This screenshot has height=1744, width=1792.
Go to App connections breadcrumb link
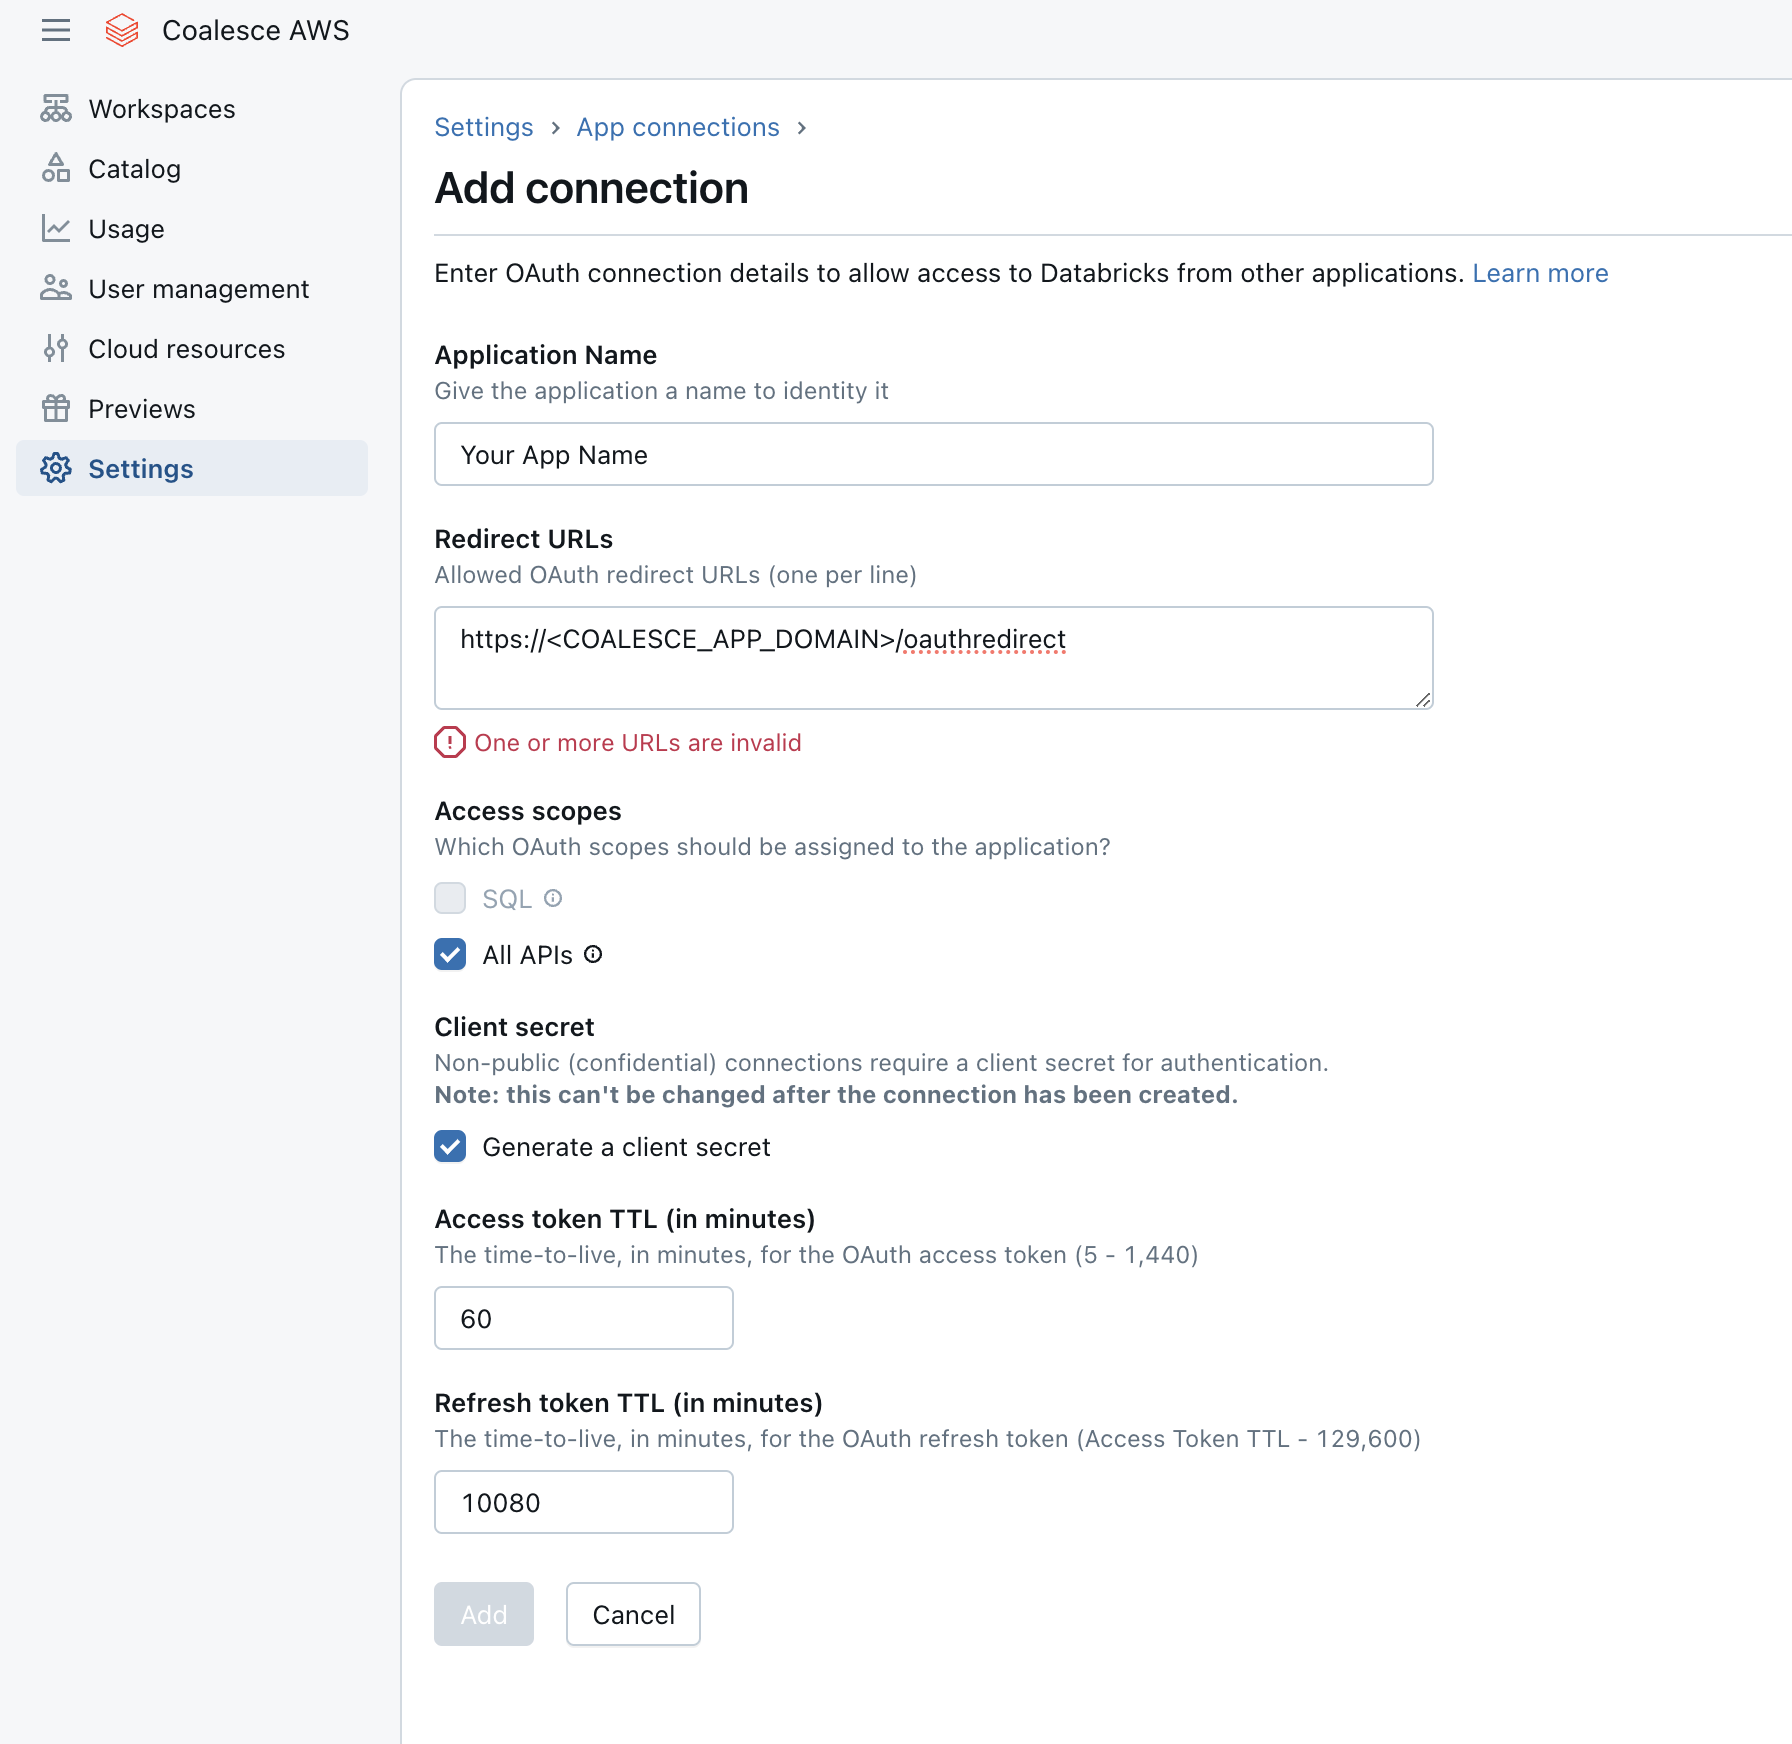pyautogui.click(x=678, y=127)
